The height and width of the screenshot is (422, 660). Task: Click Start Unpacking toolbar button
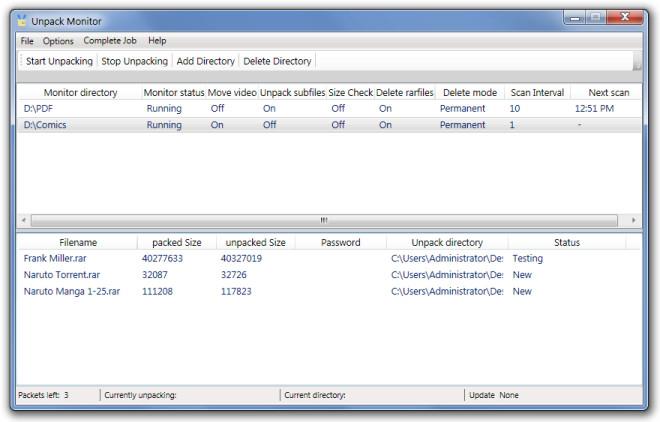coord(59,61)
